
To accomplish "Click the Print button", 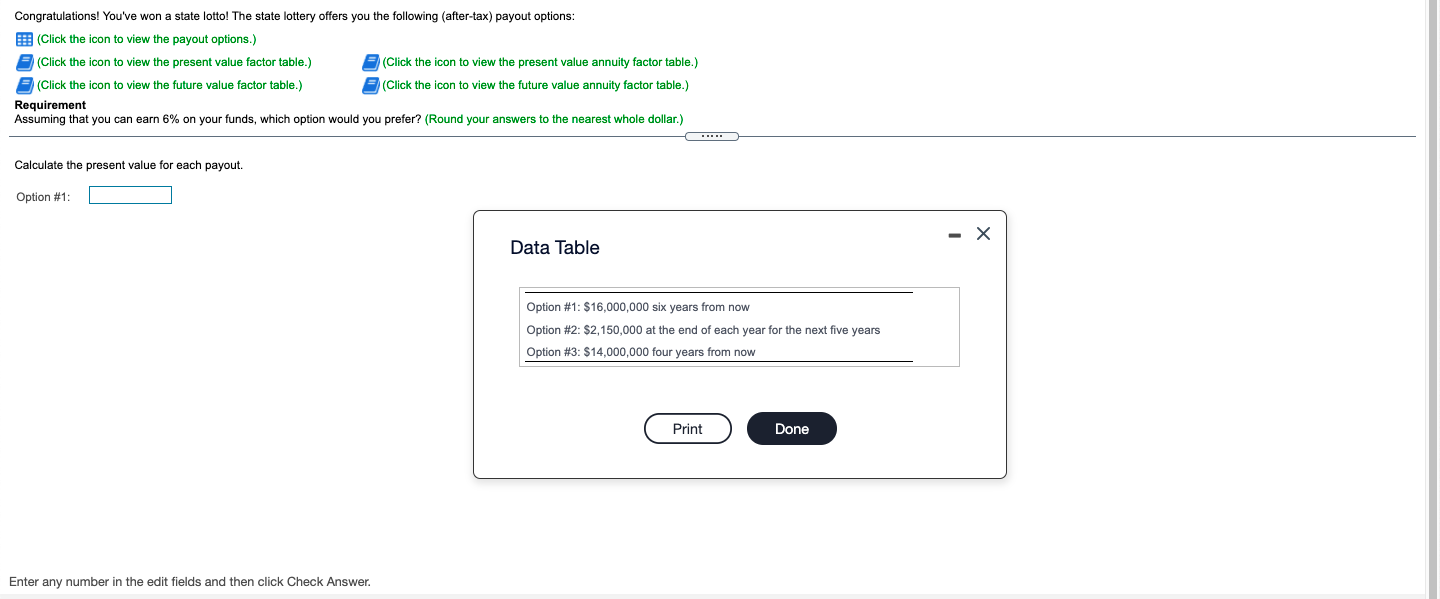I will 687,428.
